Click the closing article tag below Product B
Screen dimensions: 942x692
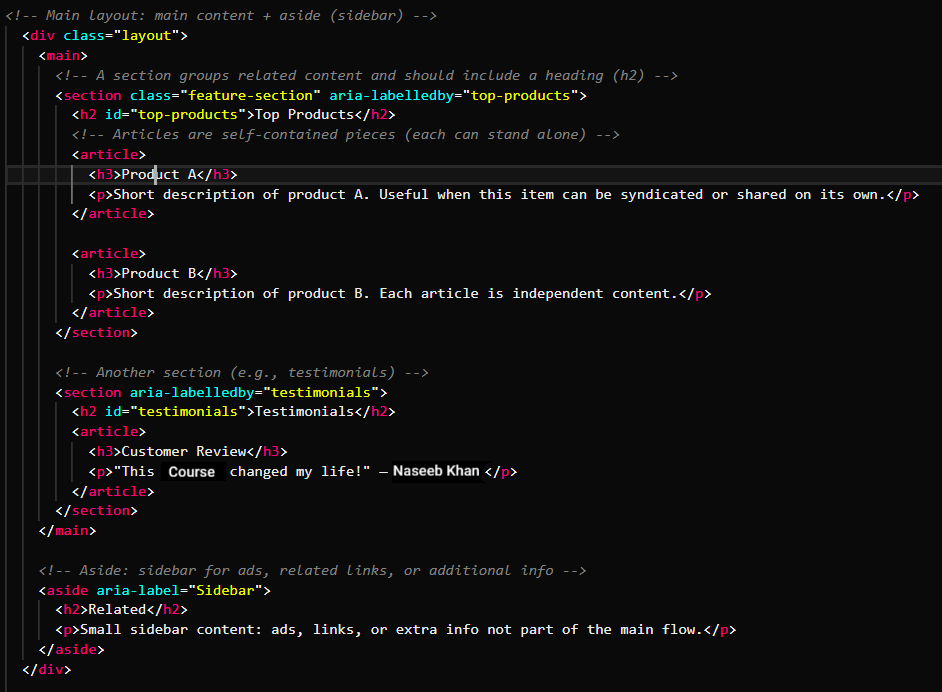point(113,313)
